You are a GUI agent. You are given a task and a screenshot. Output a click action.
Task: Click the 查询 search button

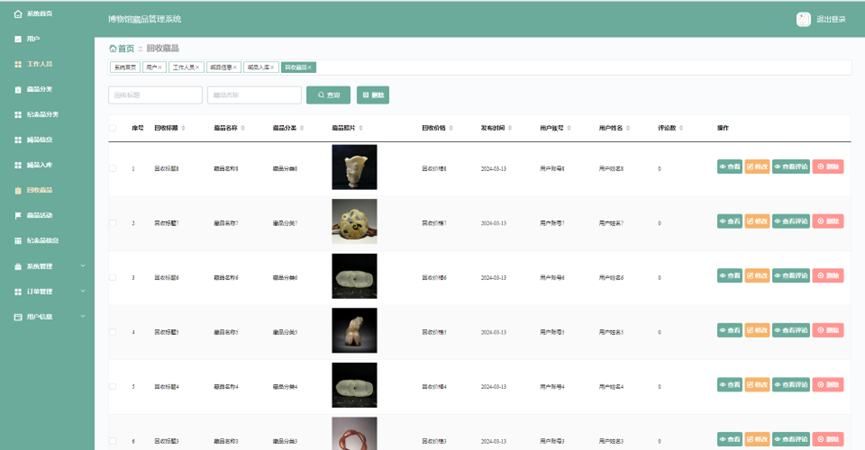pos(328,95)
